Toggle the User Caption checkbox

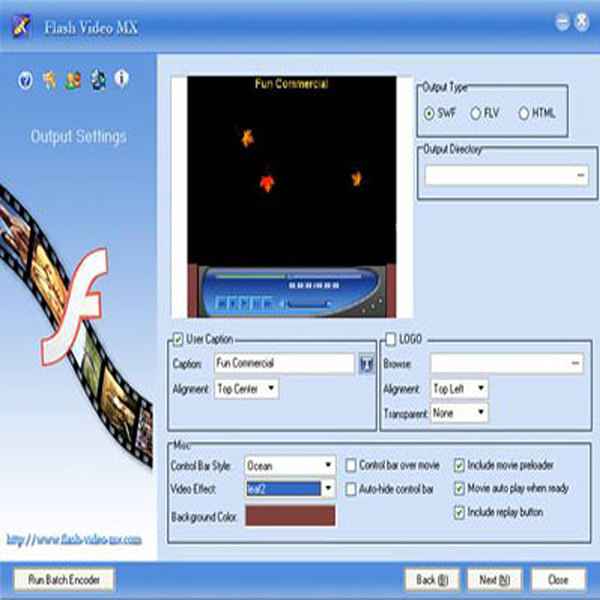tap(178, 339)
